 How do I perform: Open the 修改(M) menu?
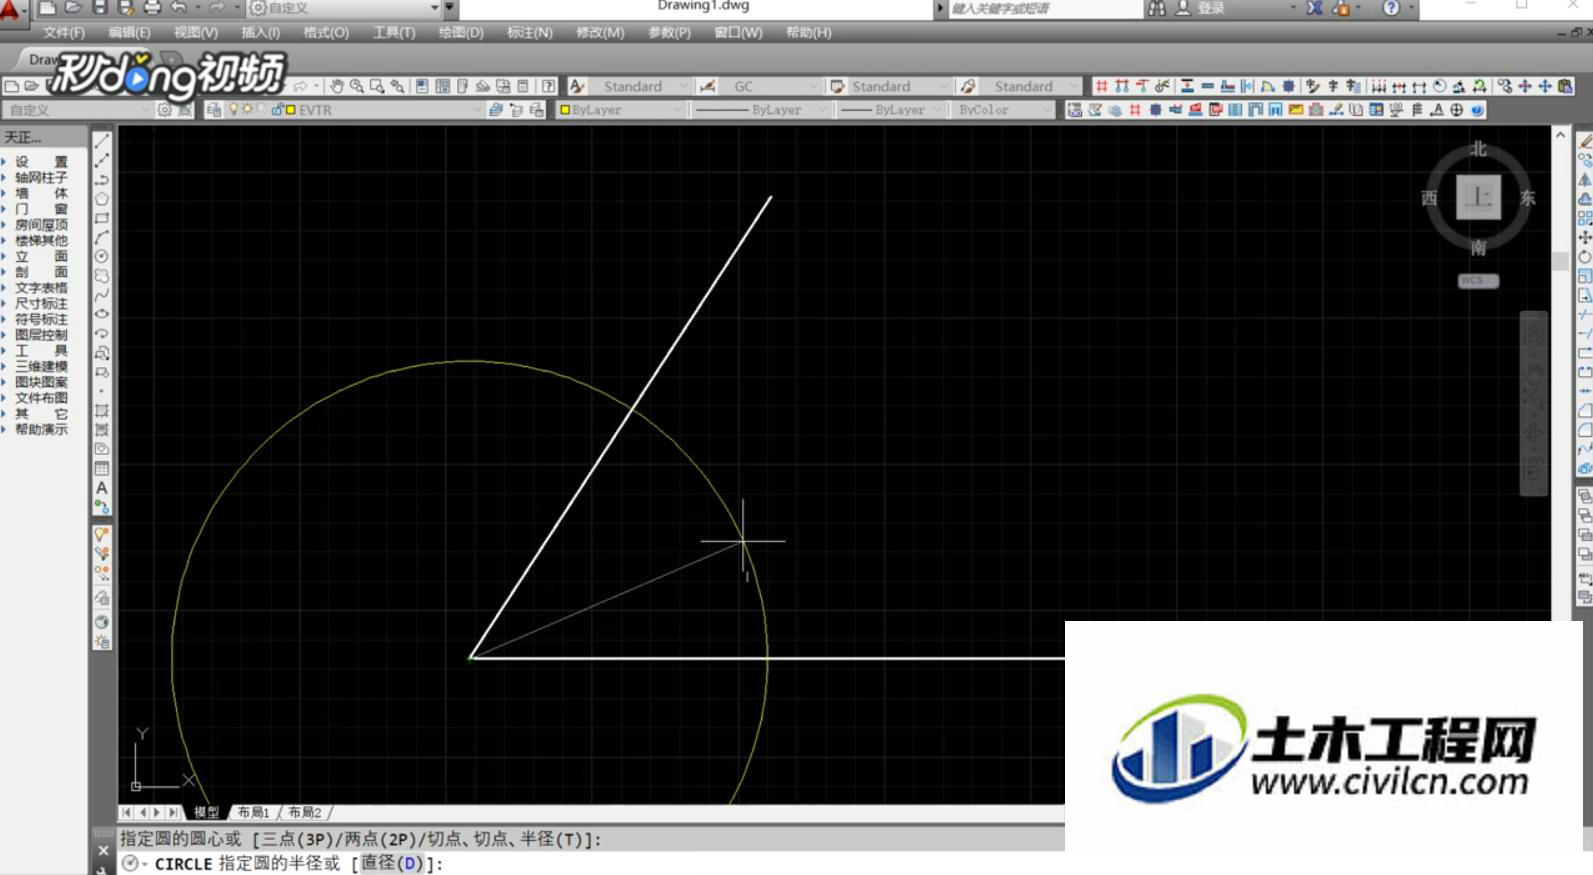click(x=600, y=32)
